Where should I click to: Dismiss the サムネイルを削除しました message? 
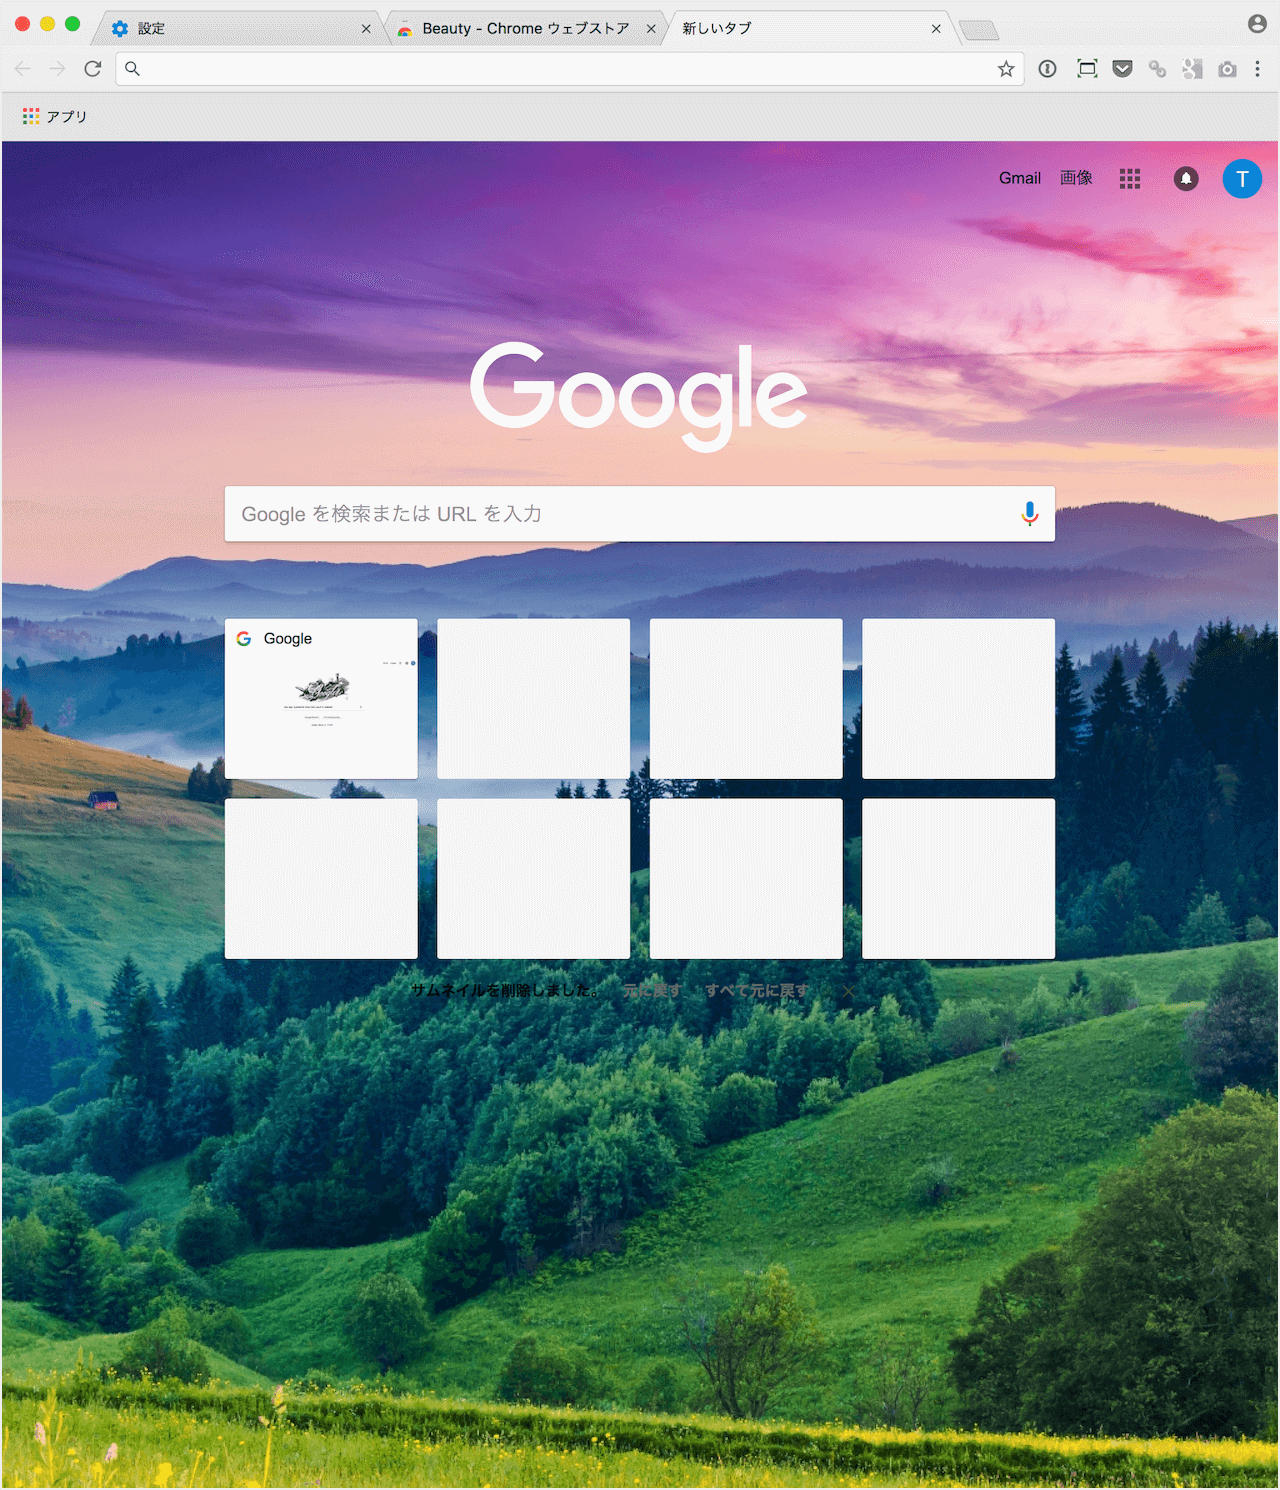point(848,991)
